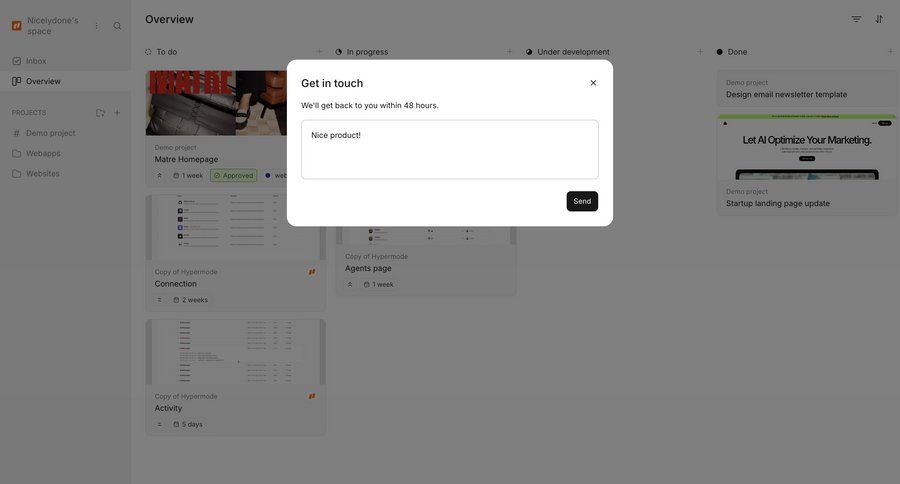The image size is (900, 484).
Task: Send the feedback message
Action: (x=582, y=201)
